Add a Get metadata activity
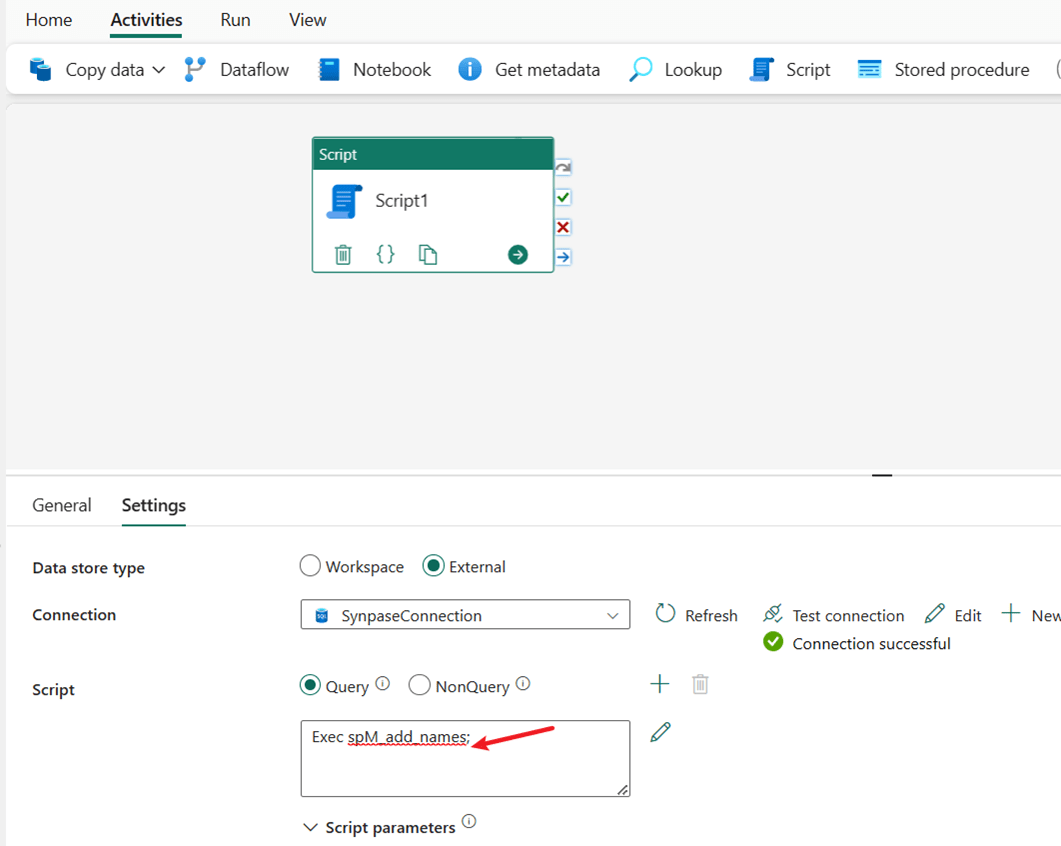 click(x=529, y=69)
